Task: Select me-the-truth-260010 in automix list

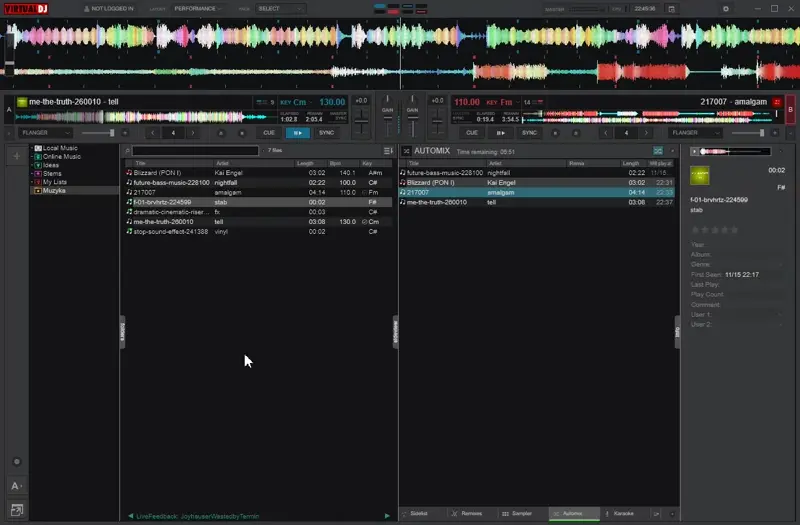Action: click(537, 203)
